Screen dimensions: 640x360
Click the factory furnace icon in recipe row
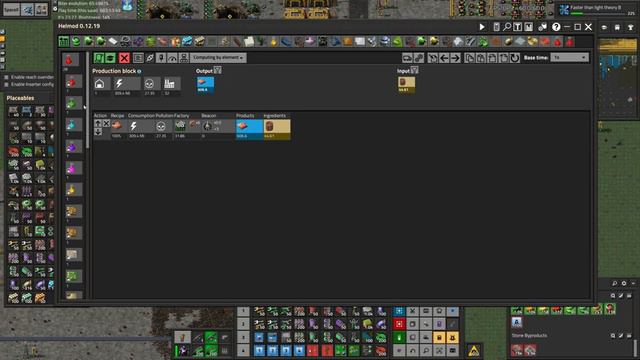[180, 126]
